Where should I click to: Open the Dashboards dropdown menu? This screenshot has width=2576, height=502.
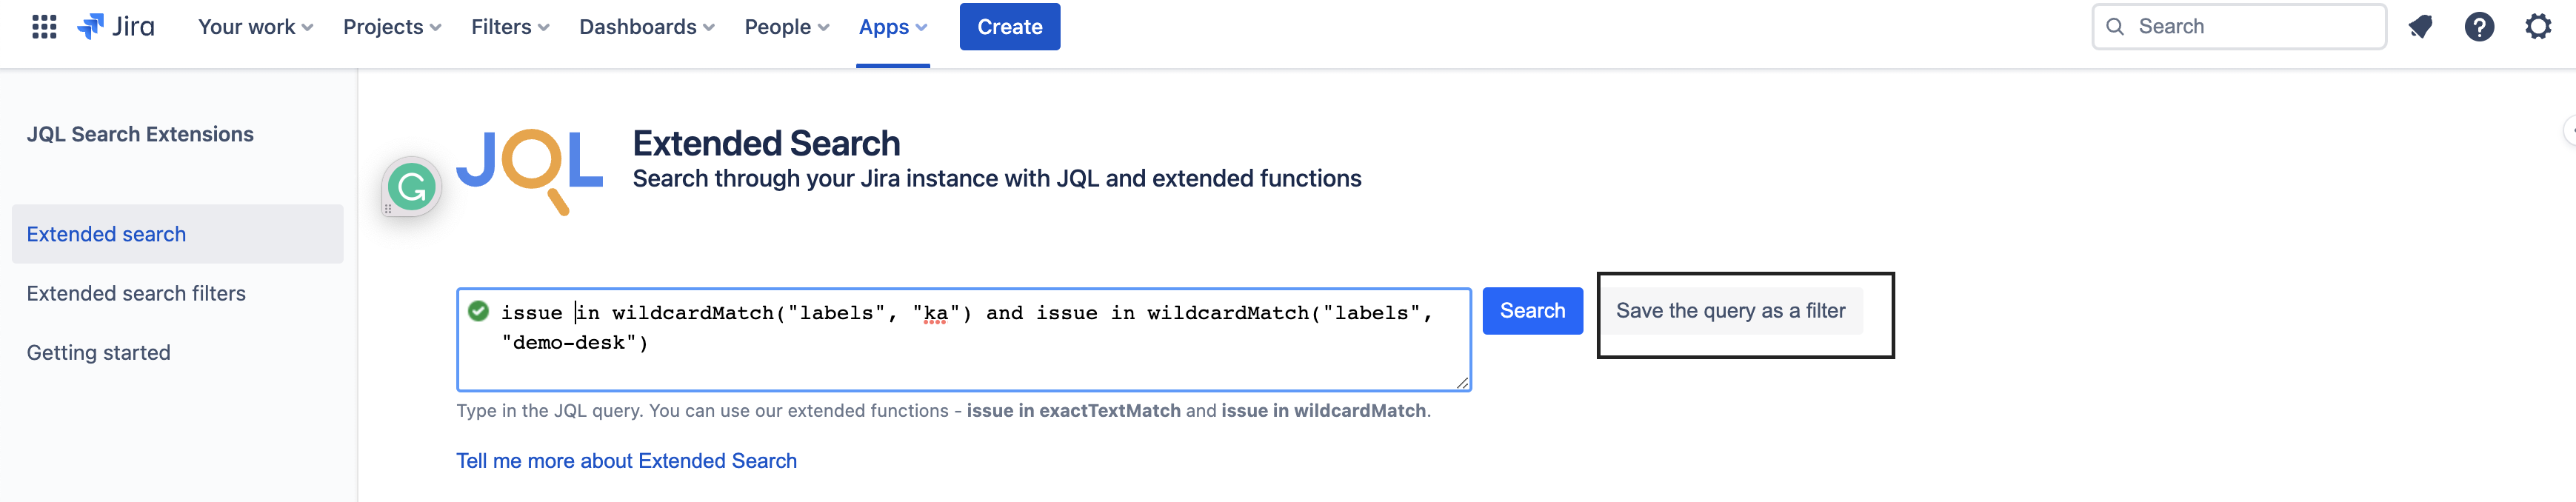click(646, 27)
